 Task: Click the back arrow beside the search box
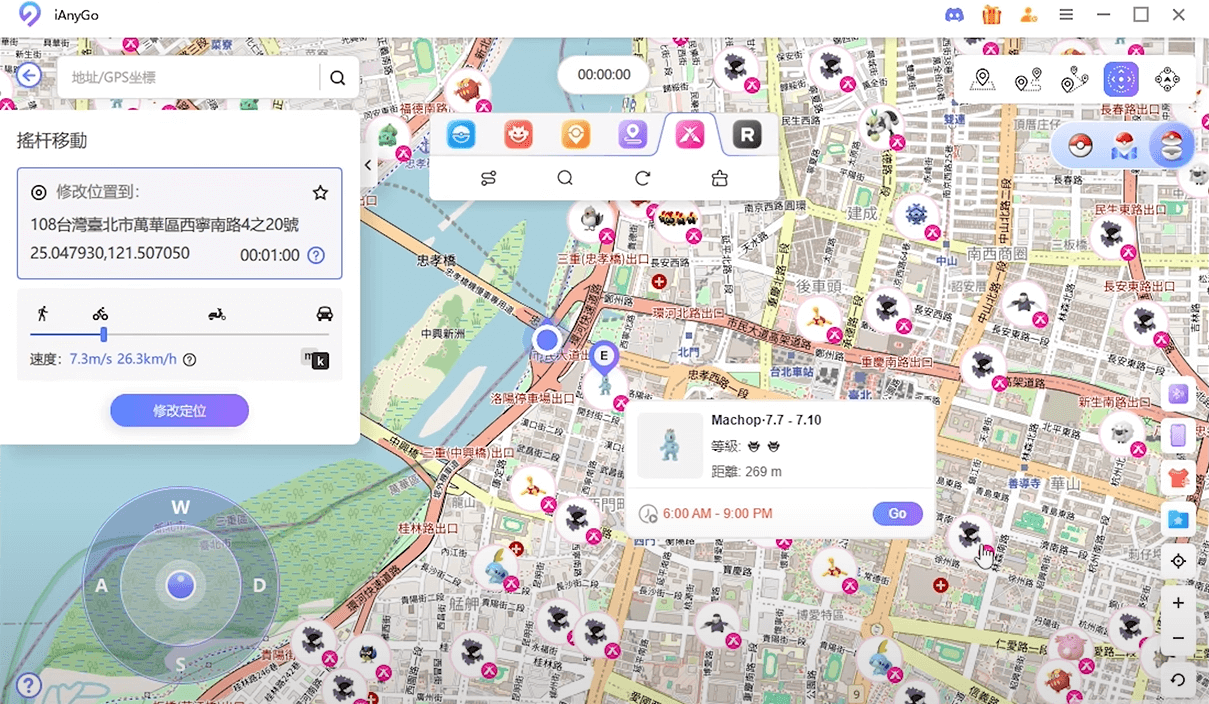point(29,75)
